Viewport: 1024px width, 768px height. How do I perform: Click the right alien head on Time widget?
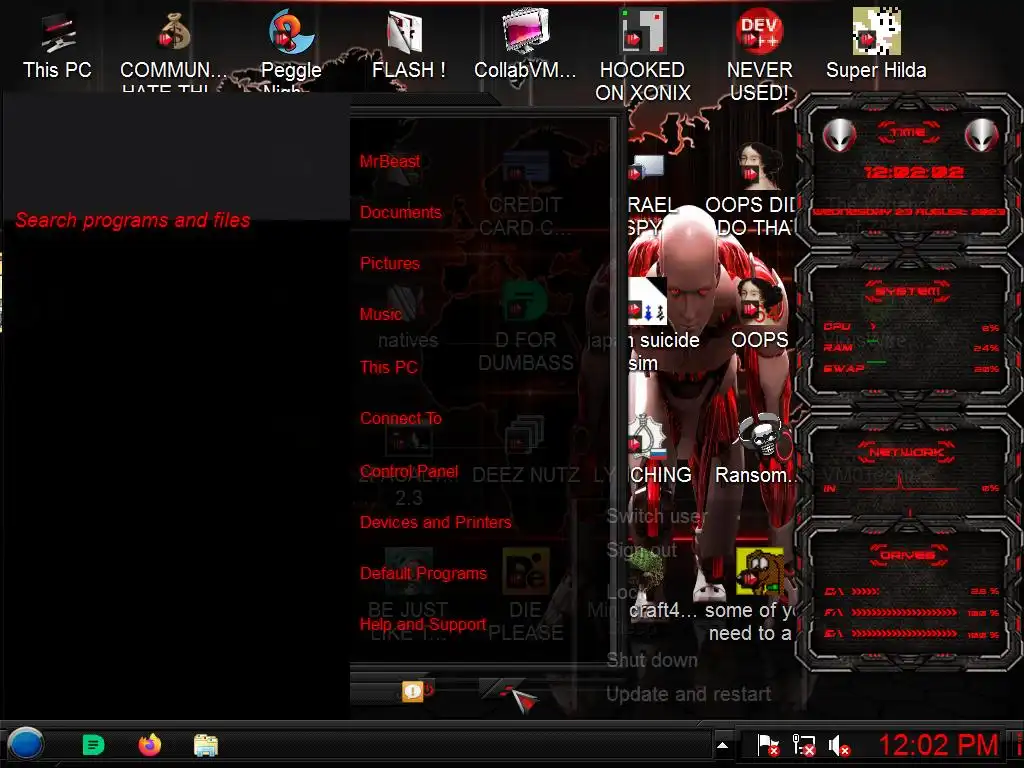[x=982, y=136]
